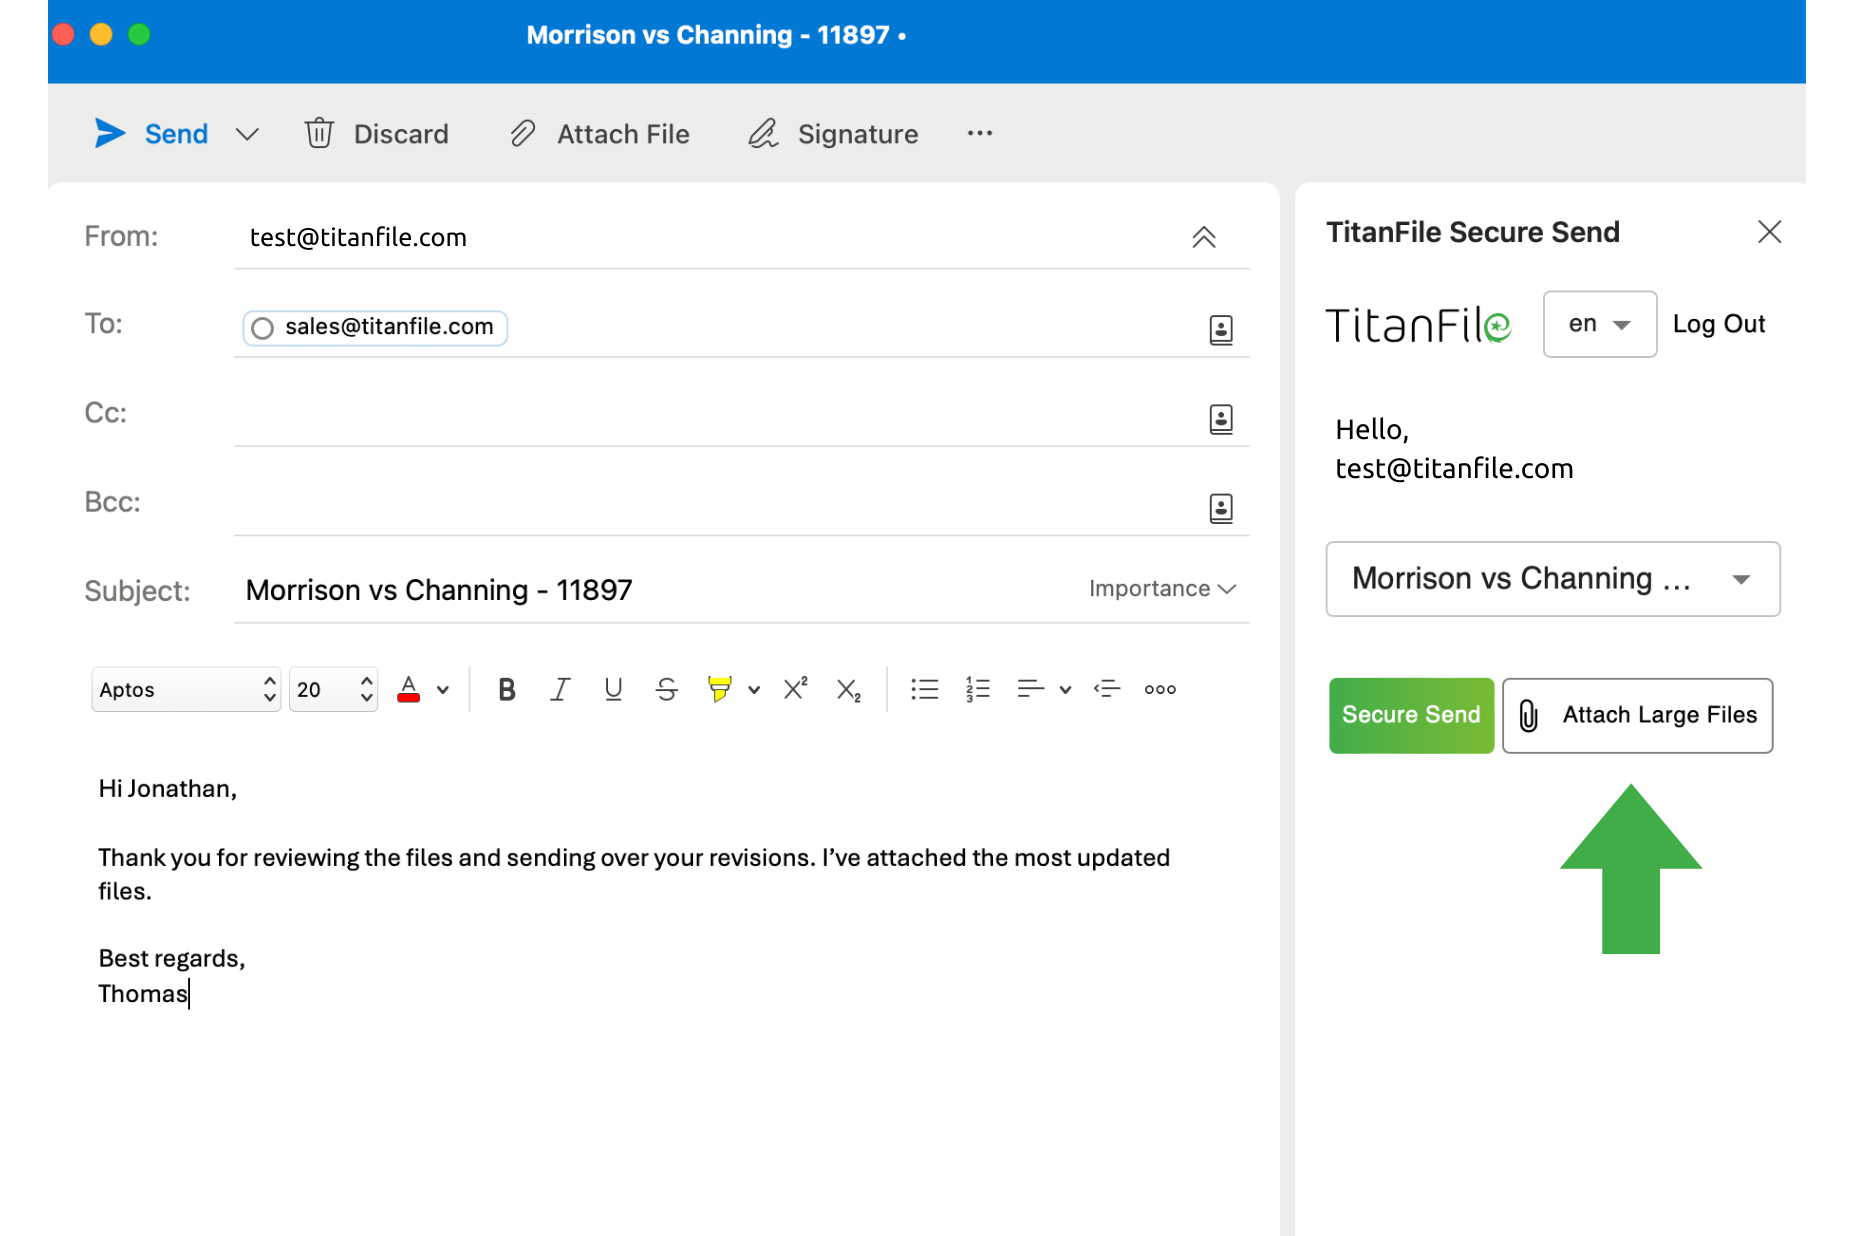Click the Send paper plane icon
The width and height of the screenshot is (1854, 1236).
(x=109, y=133)
